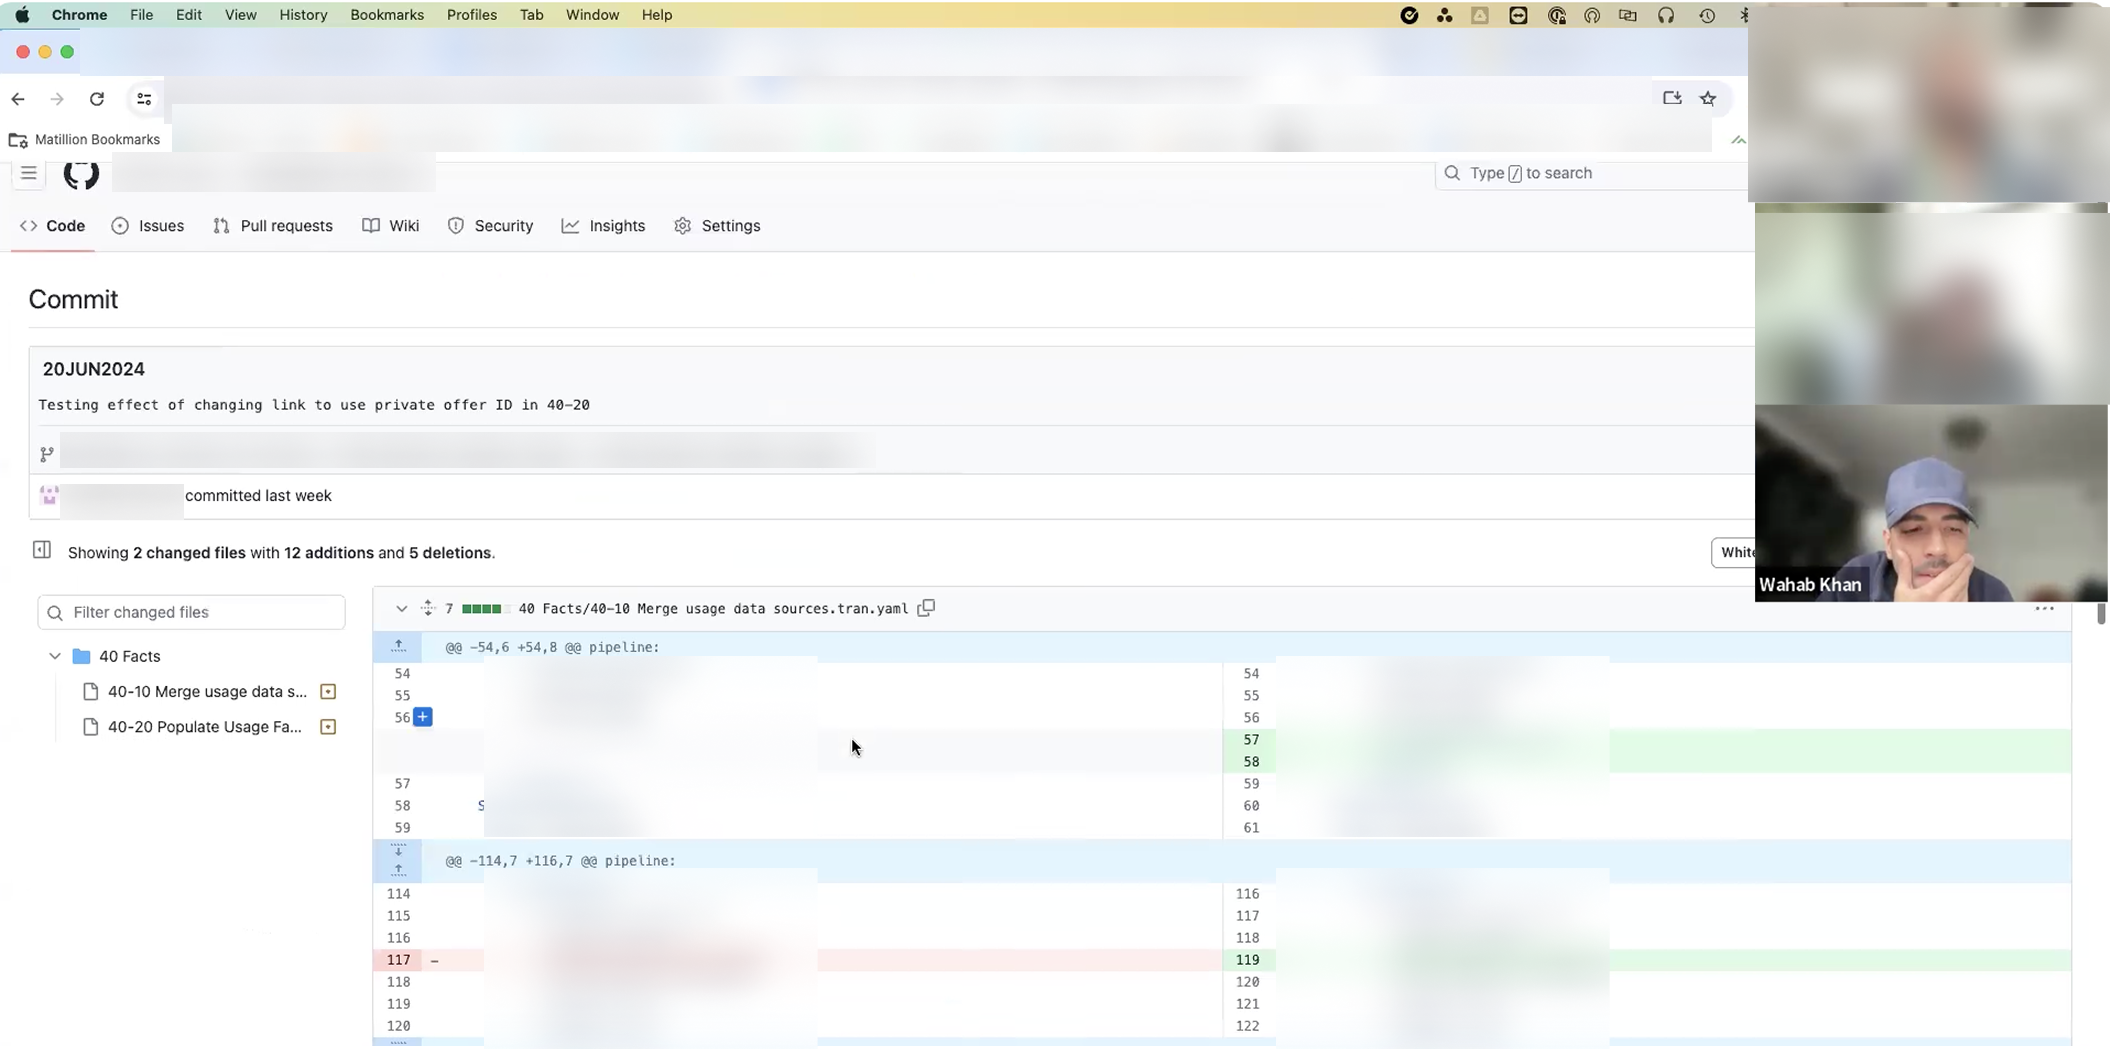This screenshot has width=2112, height=1049.
Task: Click the headphones menu bar icon
Action: click(x=1666, y=15)
